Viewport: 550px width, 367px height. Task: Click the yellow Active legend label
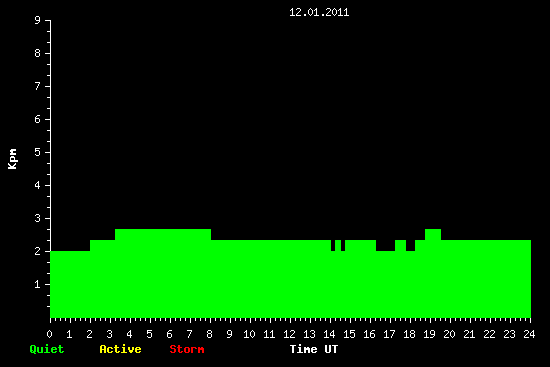tap(120, 349)
